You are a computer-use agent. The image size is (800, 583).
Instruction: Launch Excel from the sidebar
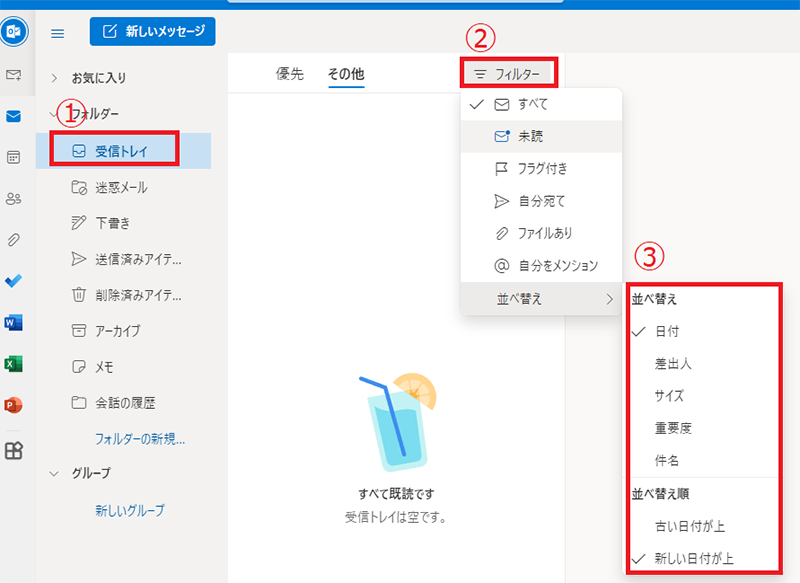point(14,364)
